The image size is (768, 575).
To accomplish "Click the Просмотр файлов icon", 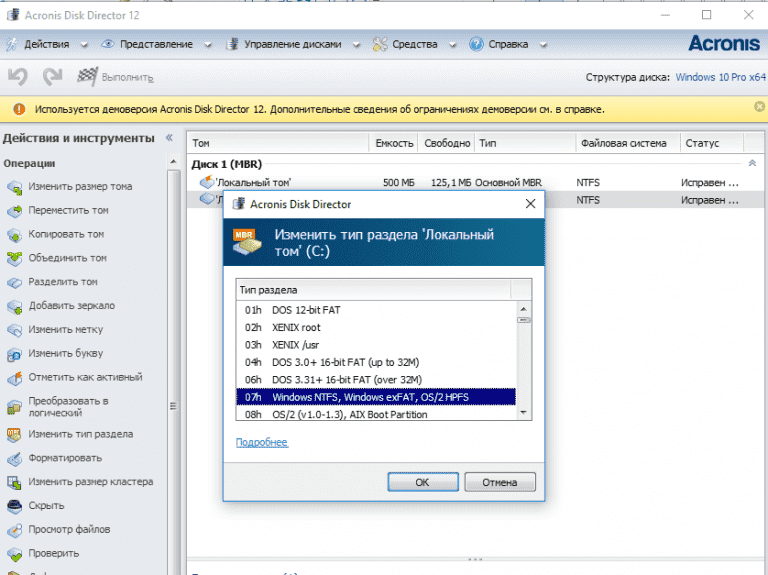I will (x=15, y=530).
